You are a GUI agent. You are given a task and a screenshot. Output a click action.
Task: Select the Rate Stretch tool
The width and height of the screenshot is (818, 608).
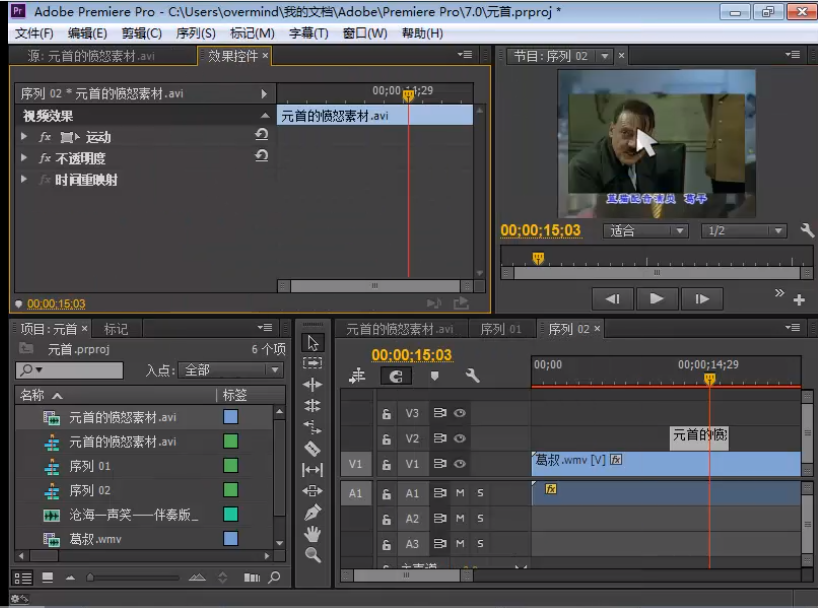coord(312,427)
